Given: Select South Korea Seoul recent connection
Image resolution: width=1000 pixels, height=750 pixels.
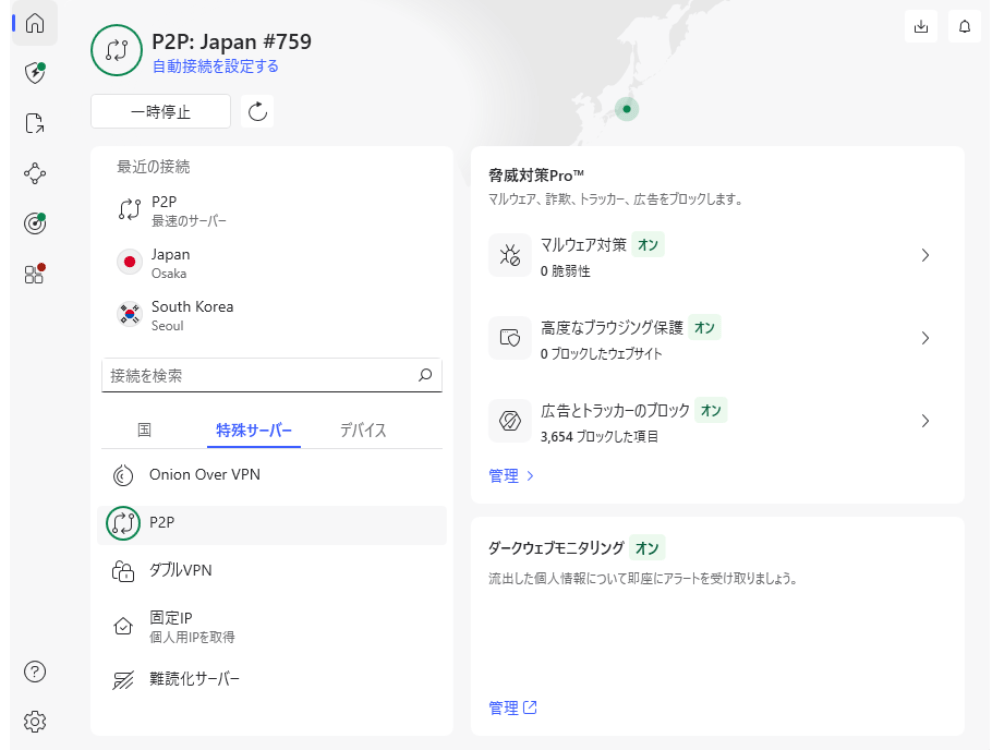Looking at the screenshot, I should pyautogui.click(x=191, y=315).
